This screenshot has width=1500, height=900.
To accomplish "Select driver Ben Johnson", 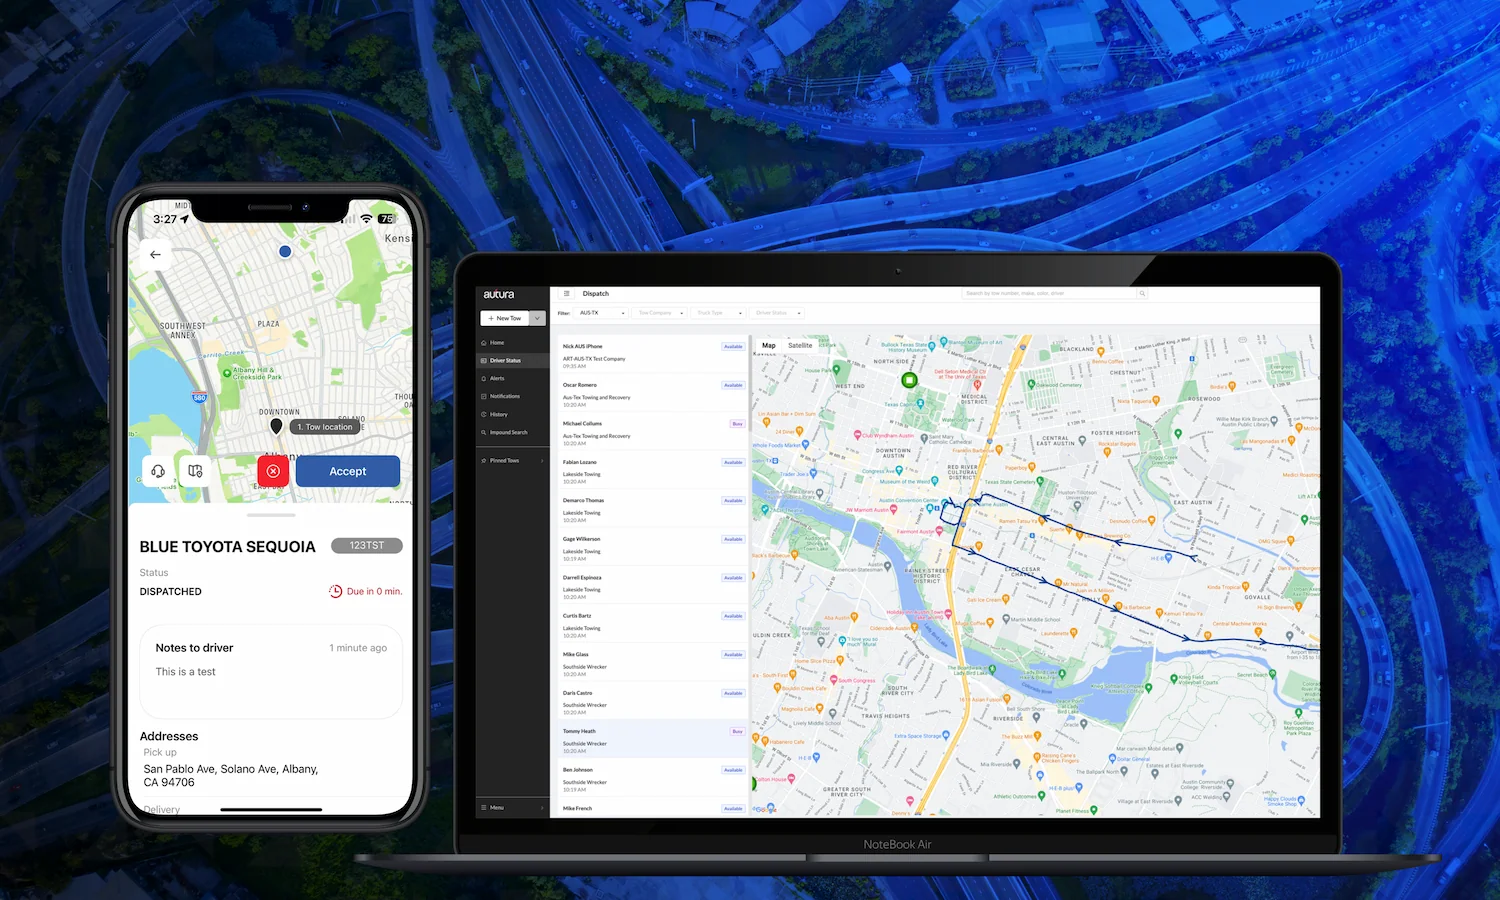I will (x=651, y=779).
